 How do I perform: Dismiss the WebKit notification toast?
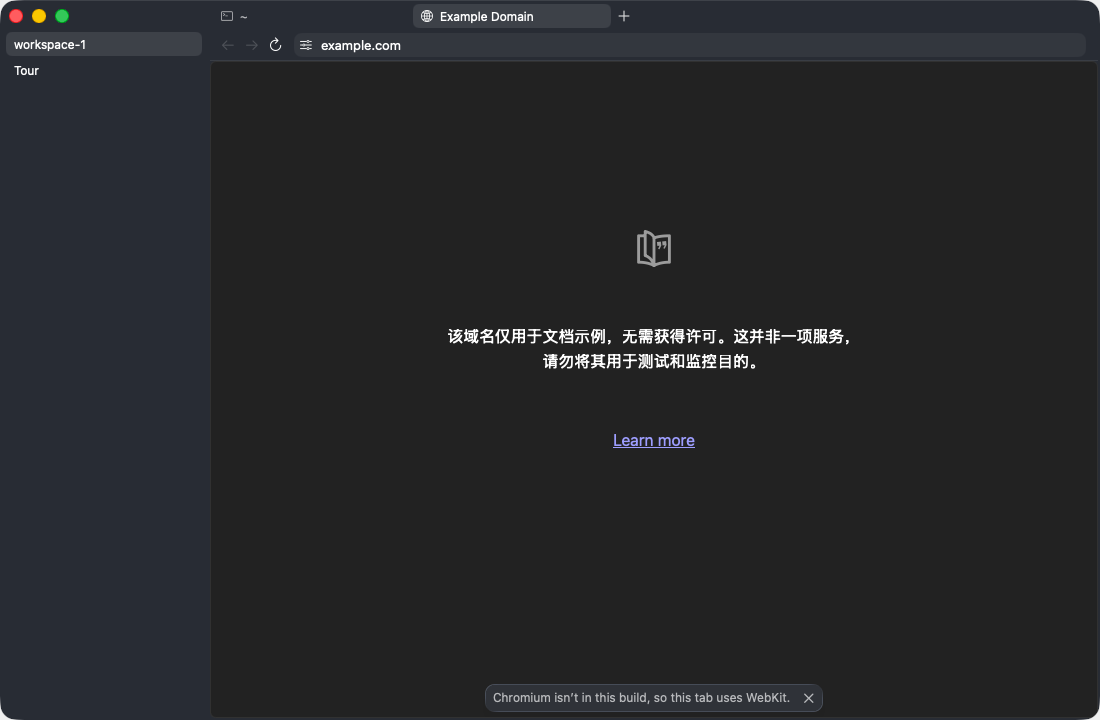[x=808, y=698]
